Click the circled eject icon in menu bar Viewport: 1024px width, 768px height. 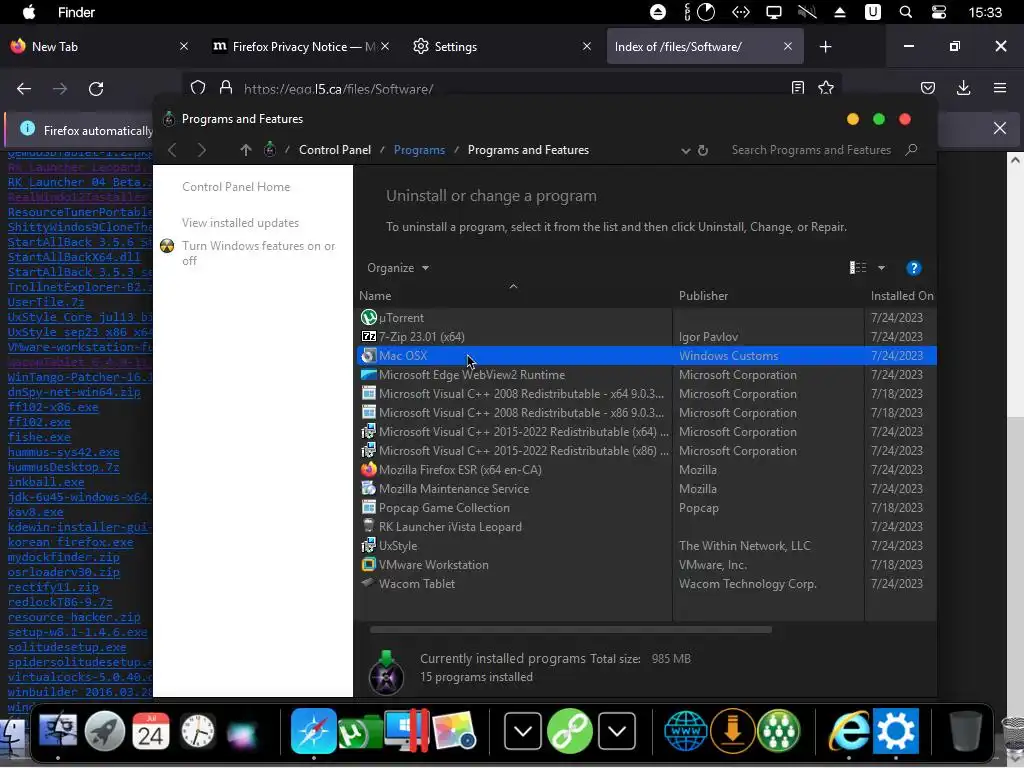658,12
